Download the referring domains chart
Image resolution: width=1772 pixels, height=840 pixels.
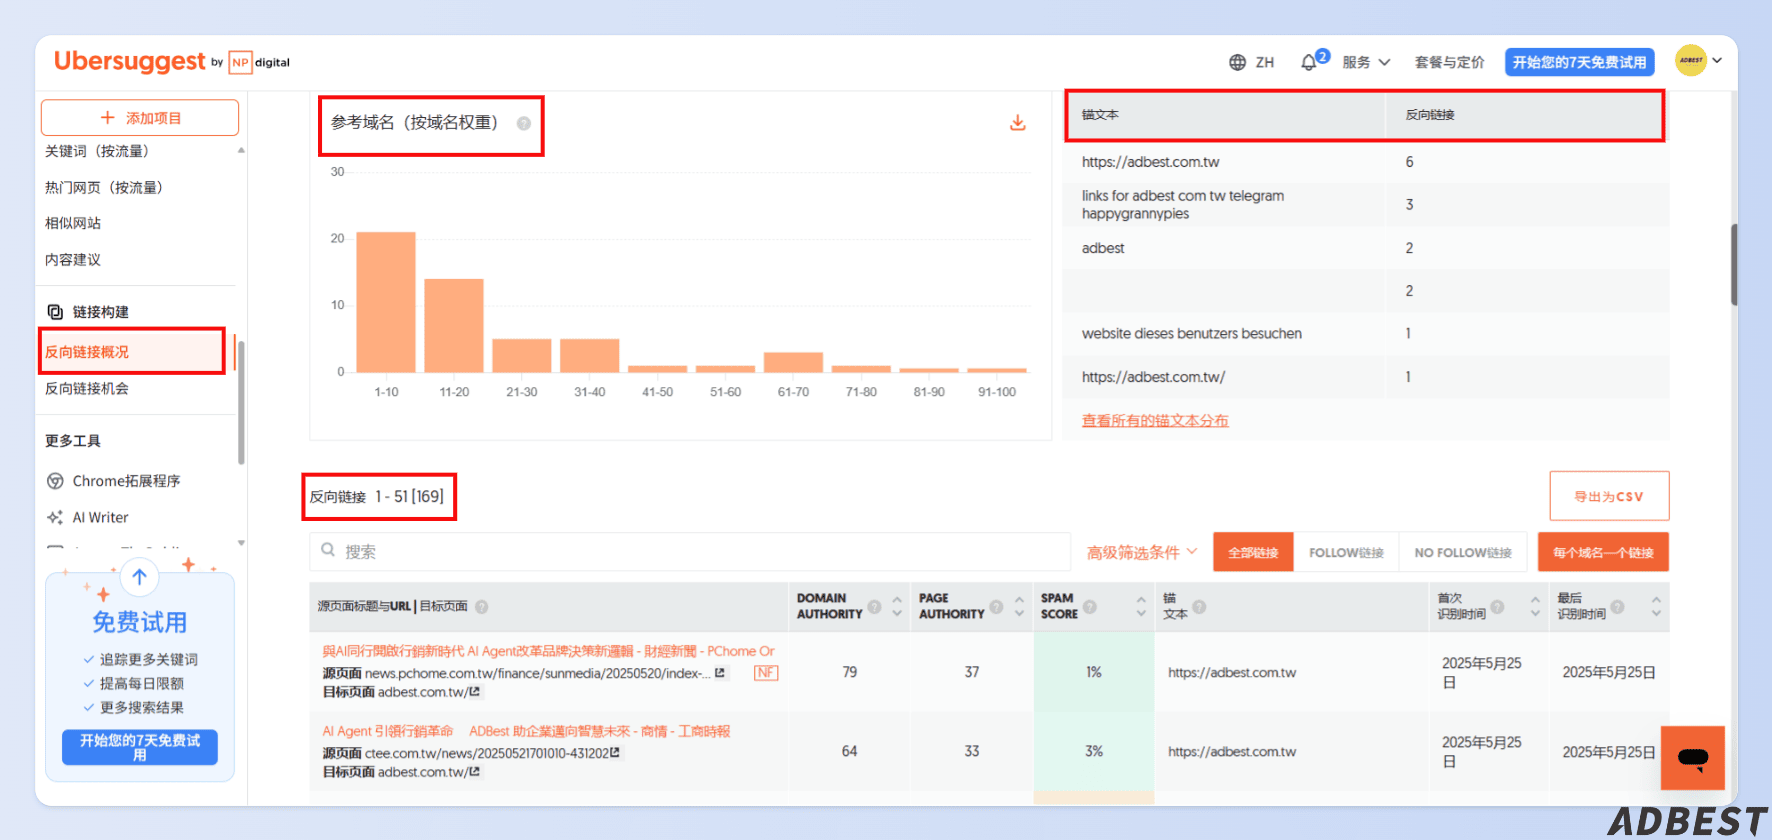pos(1017,123)
